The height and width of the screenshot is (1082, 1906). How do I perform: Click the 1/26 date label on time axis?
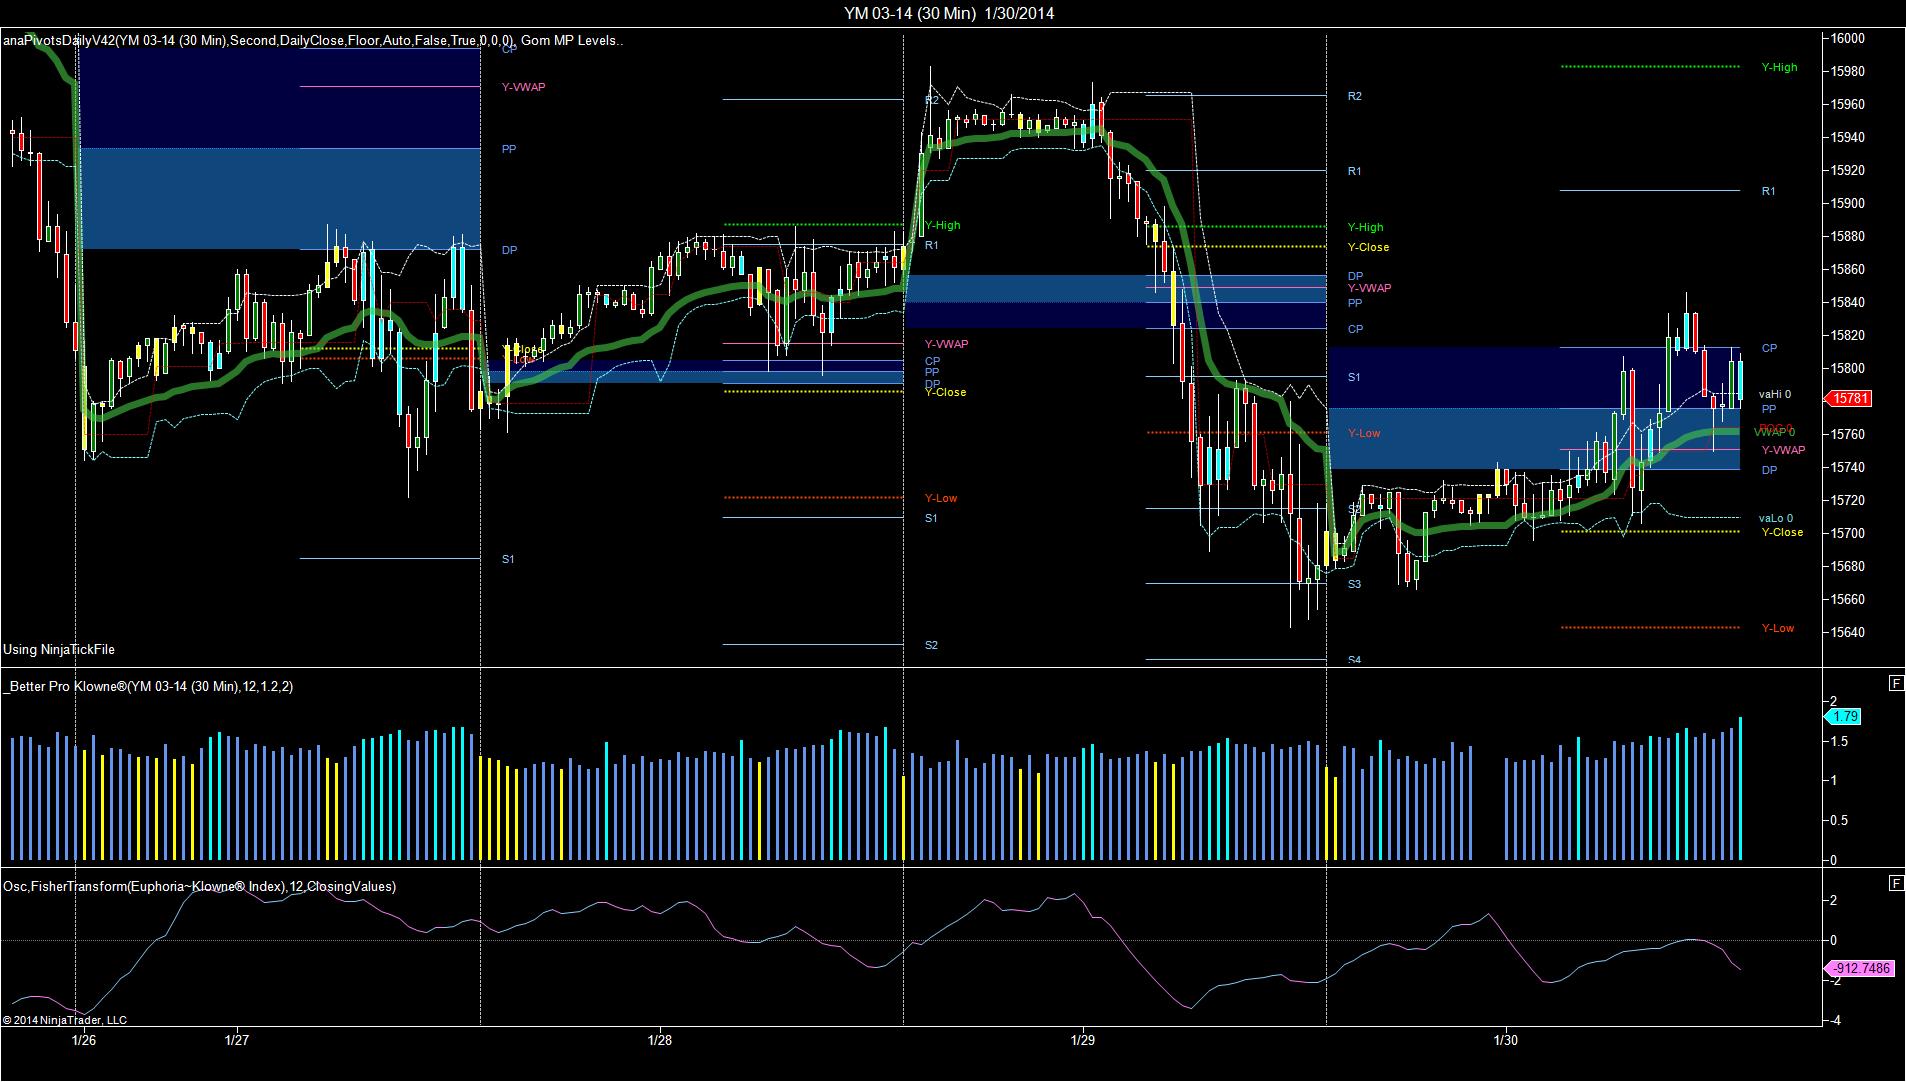84,1041
